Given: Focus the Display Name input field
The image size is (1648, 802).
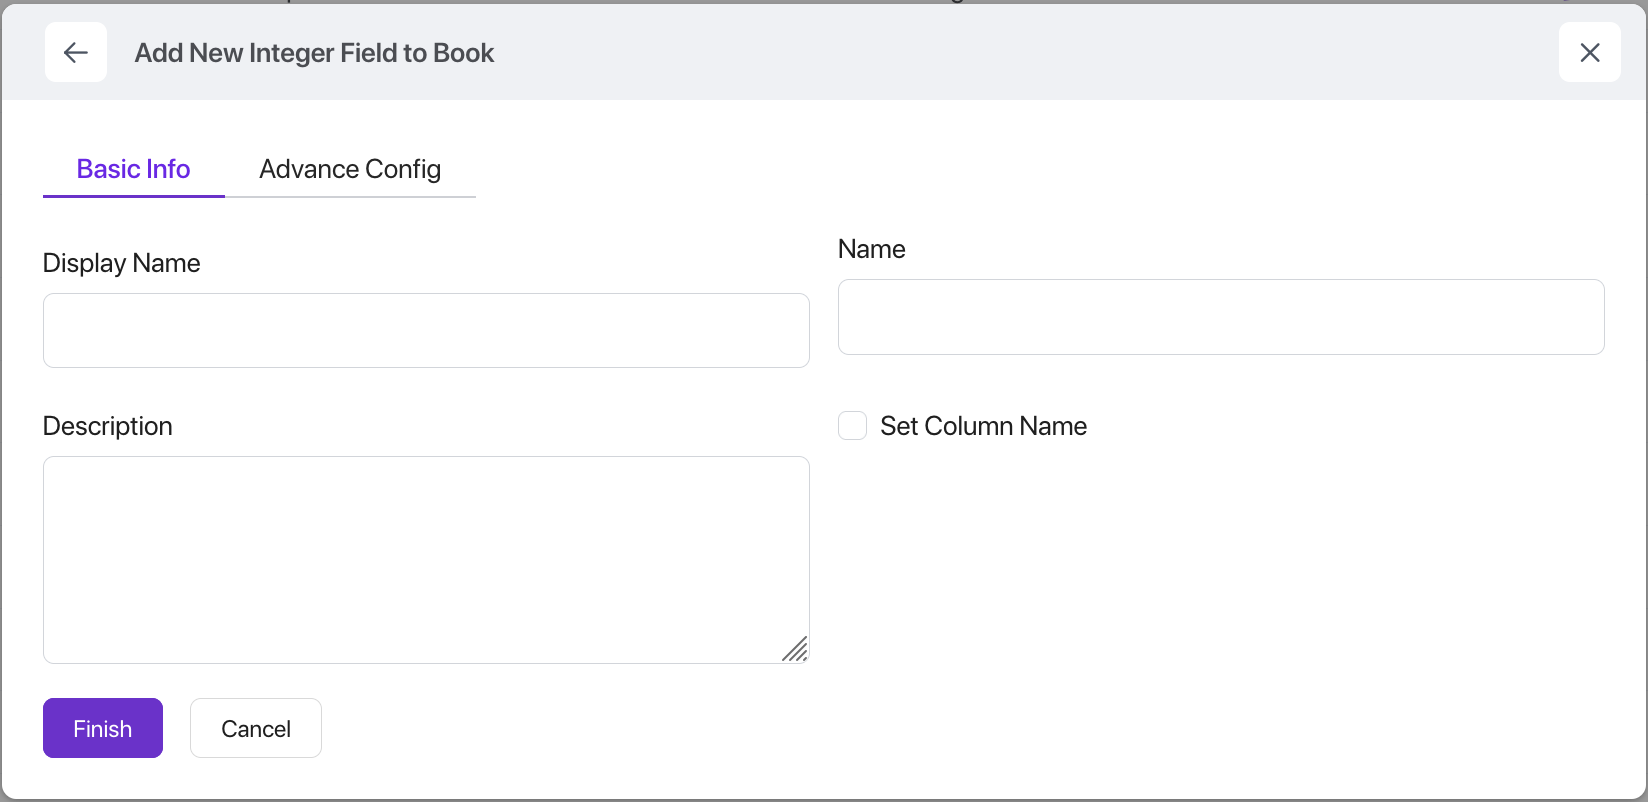Looking at the screenshot, I should coord(426,330).
